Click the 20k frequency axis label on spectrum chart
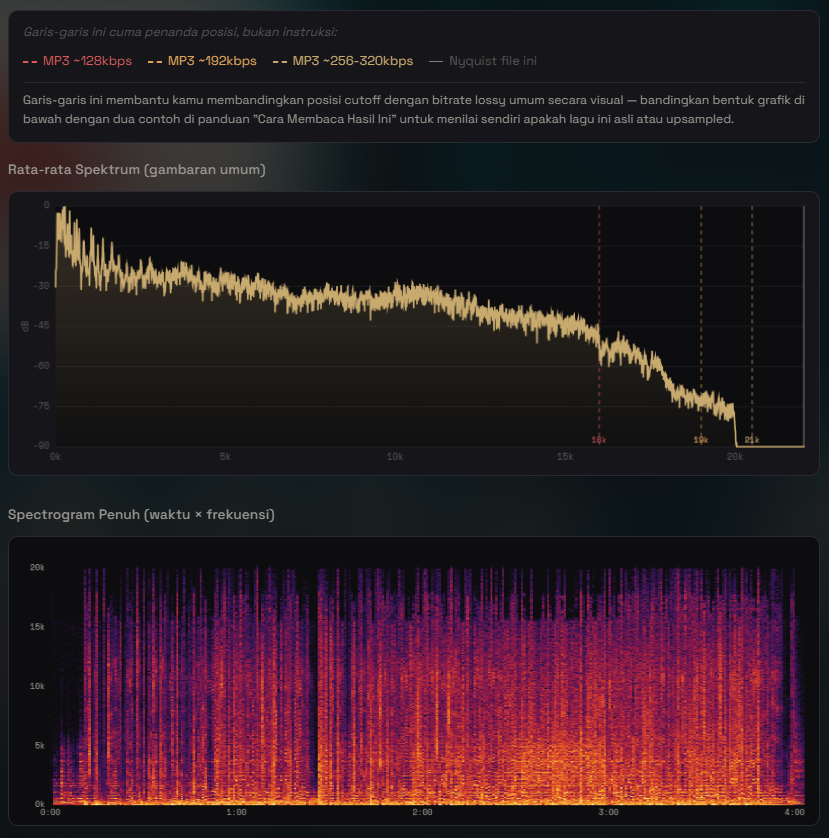The height and width of the screenshot is (838, 829). pos(735,456)
